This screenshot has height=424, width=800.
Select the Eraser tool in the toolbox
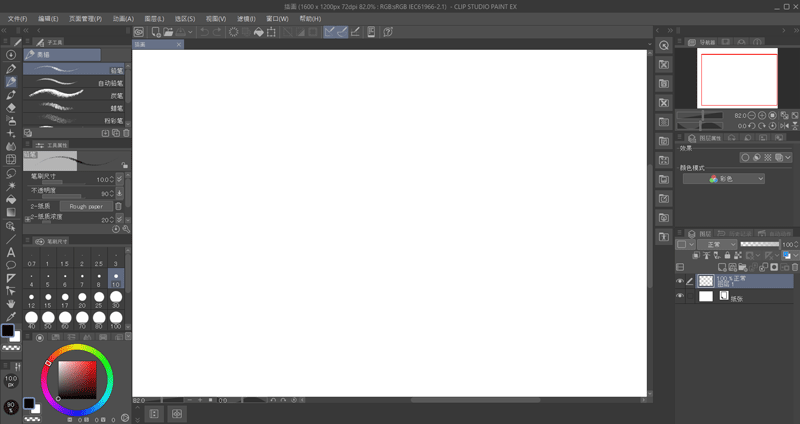tap(11, 107)
